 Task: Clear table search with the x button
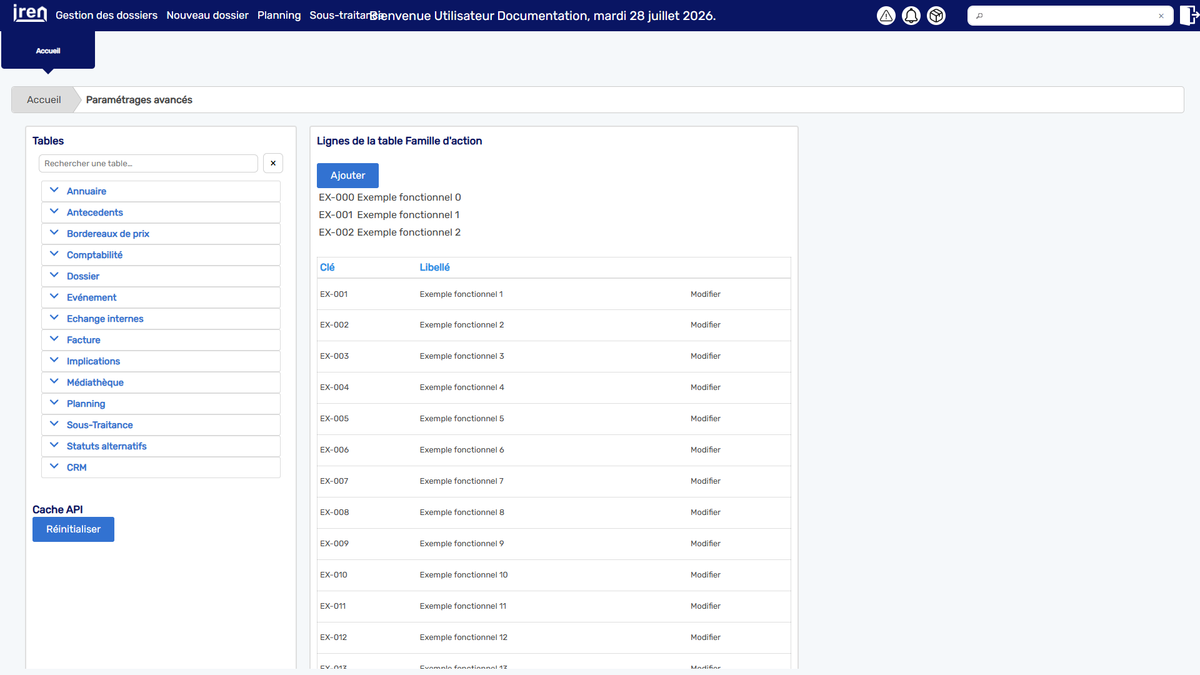coord(273,163)
